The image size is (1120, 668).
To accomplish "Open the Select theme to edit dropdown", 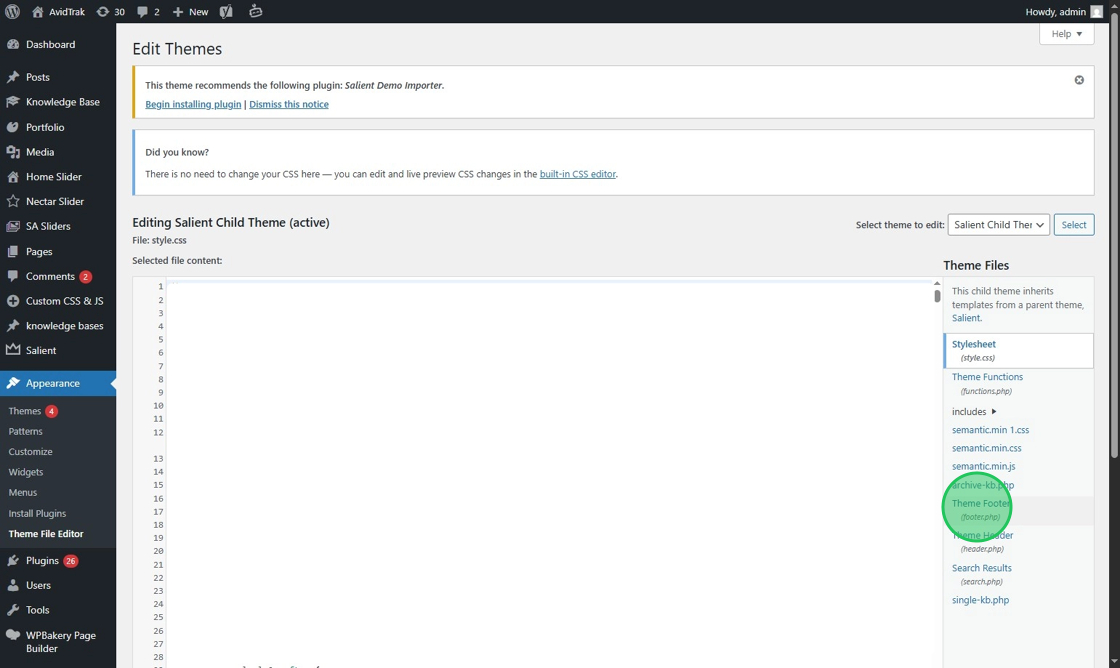I will pyautogui.click(x=998, y=224).
